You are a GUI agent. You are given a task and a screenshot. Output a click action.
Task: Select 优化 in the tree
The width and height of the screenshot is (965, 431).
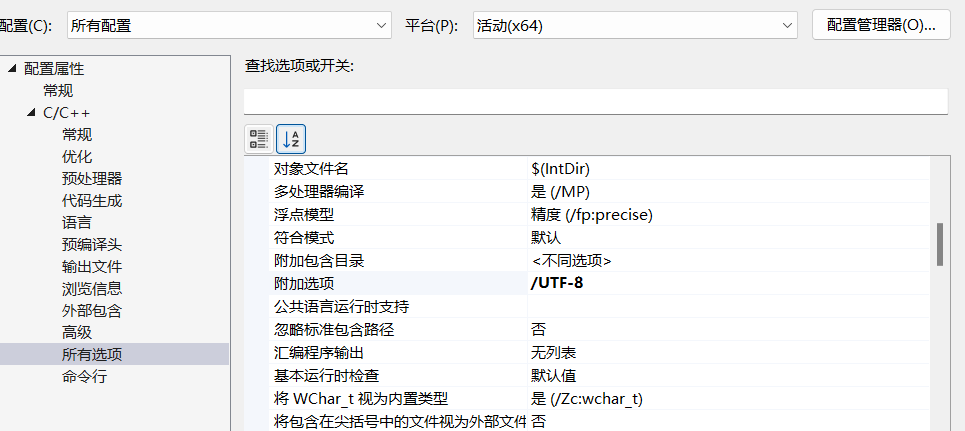(77, 157)
